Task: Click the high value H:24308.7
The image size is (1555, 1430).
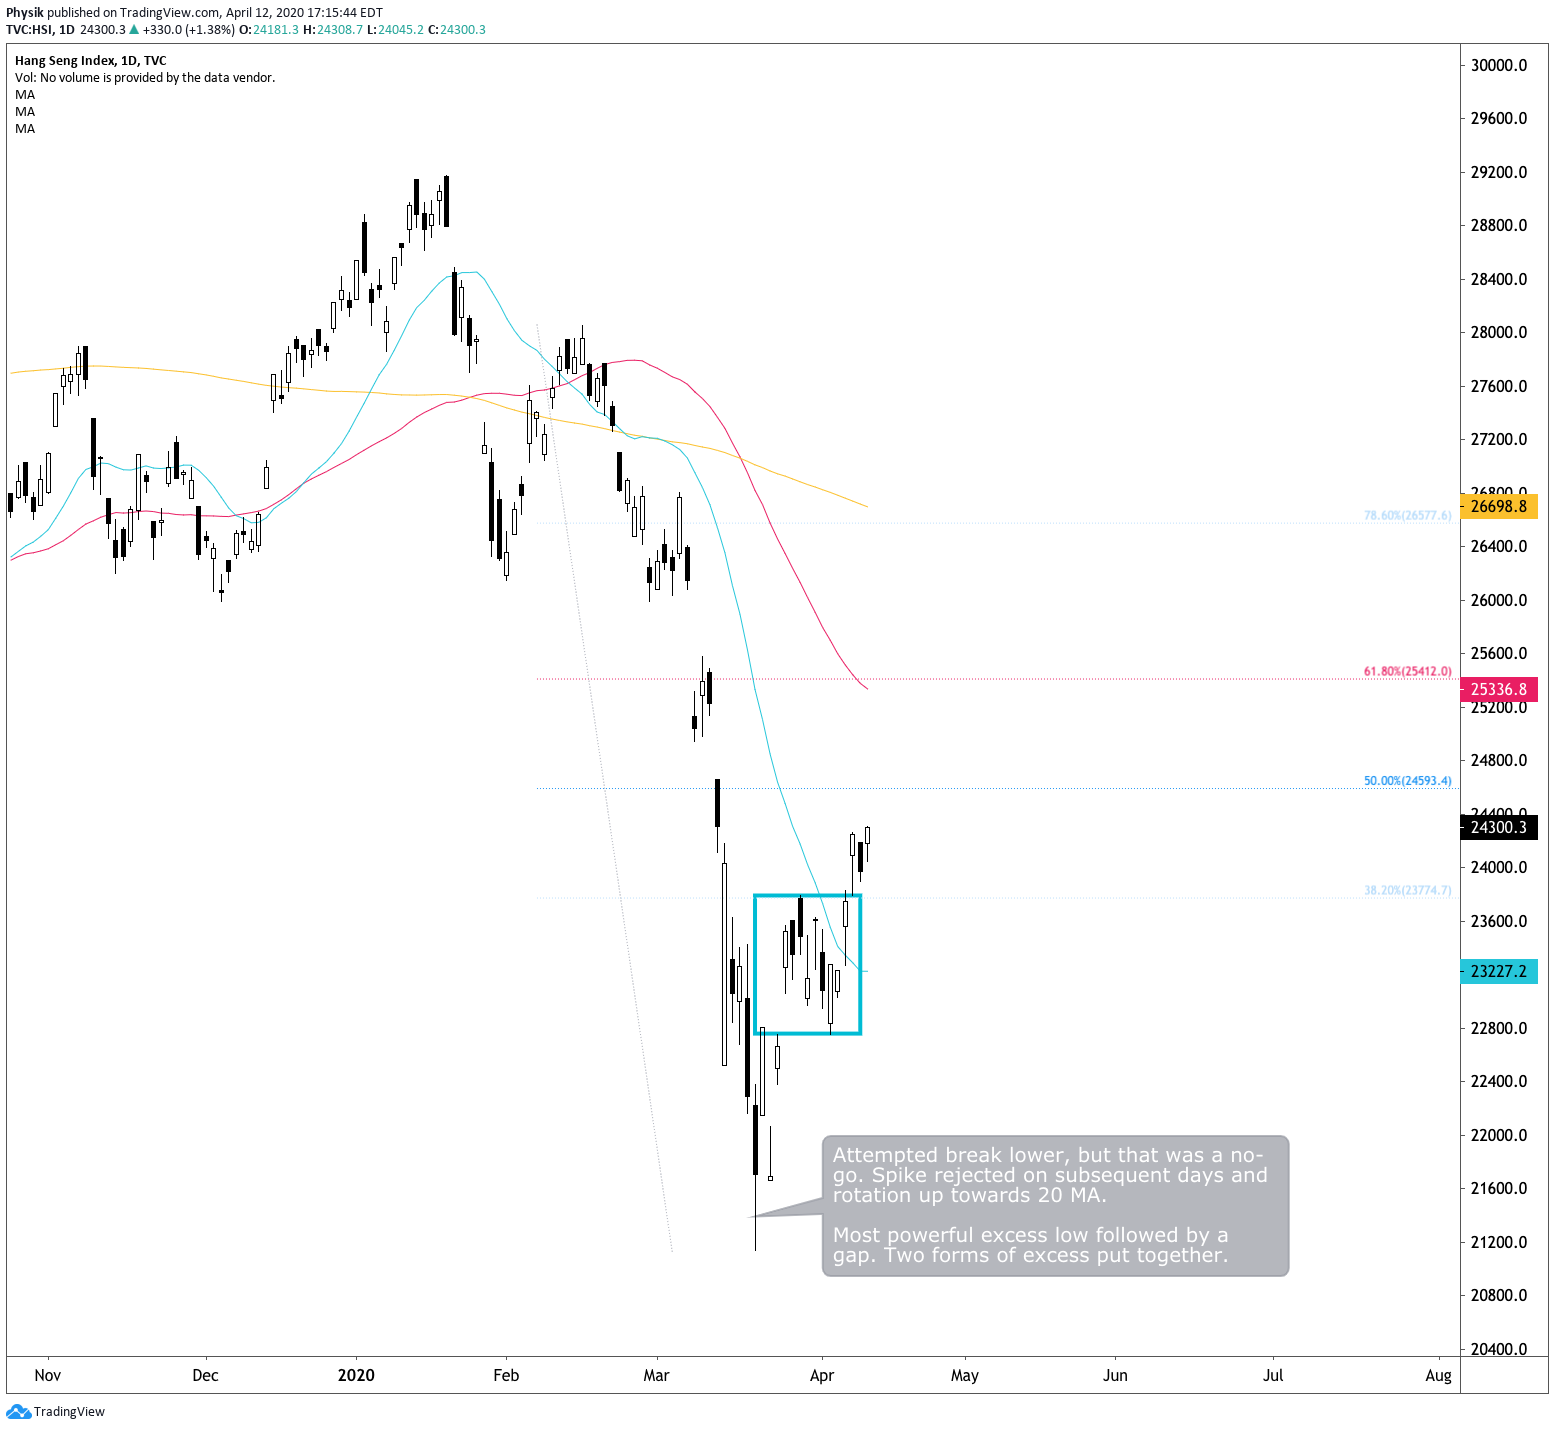Action: point(333,30)
